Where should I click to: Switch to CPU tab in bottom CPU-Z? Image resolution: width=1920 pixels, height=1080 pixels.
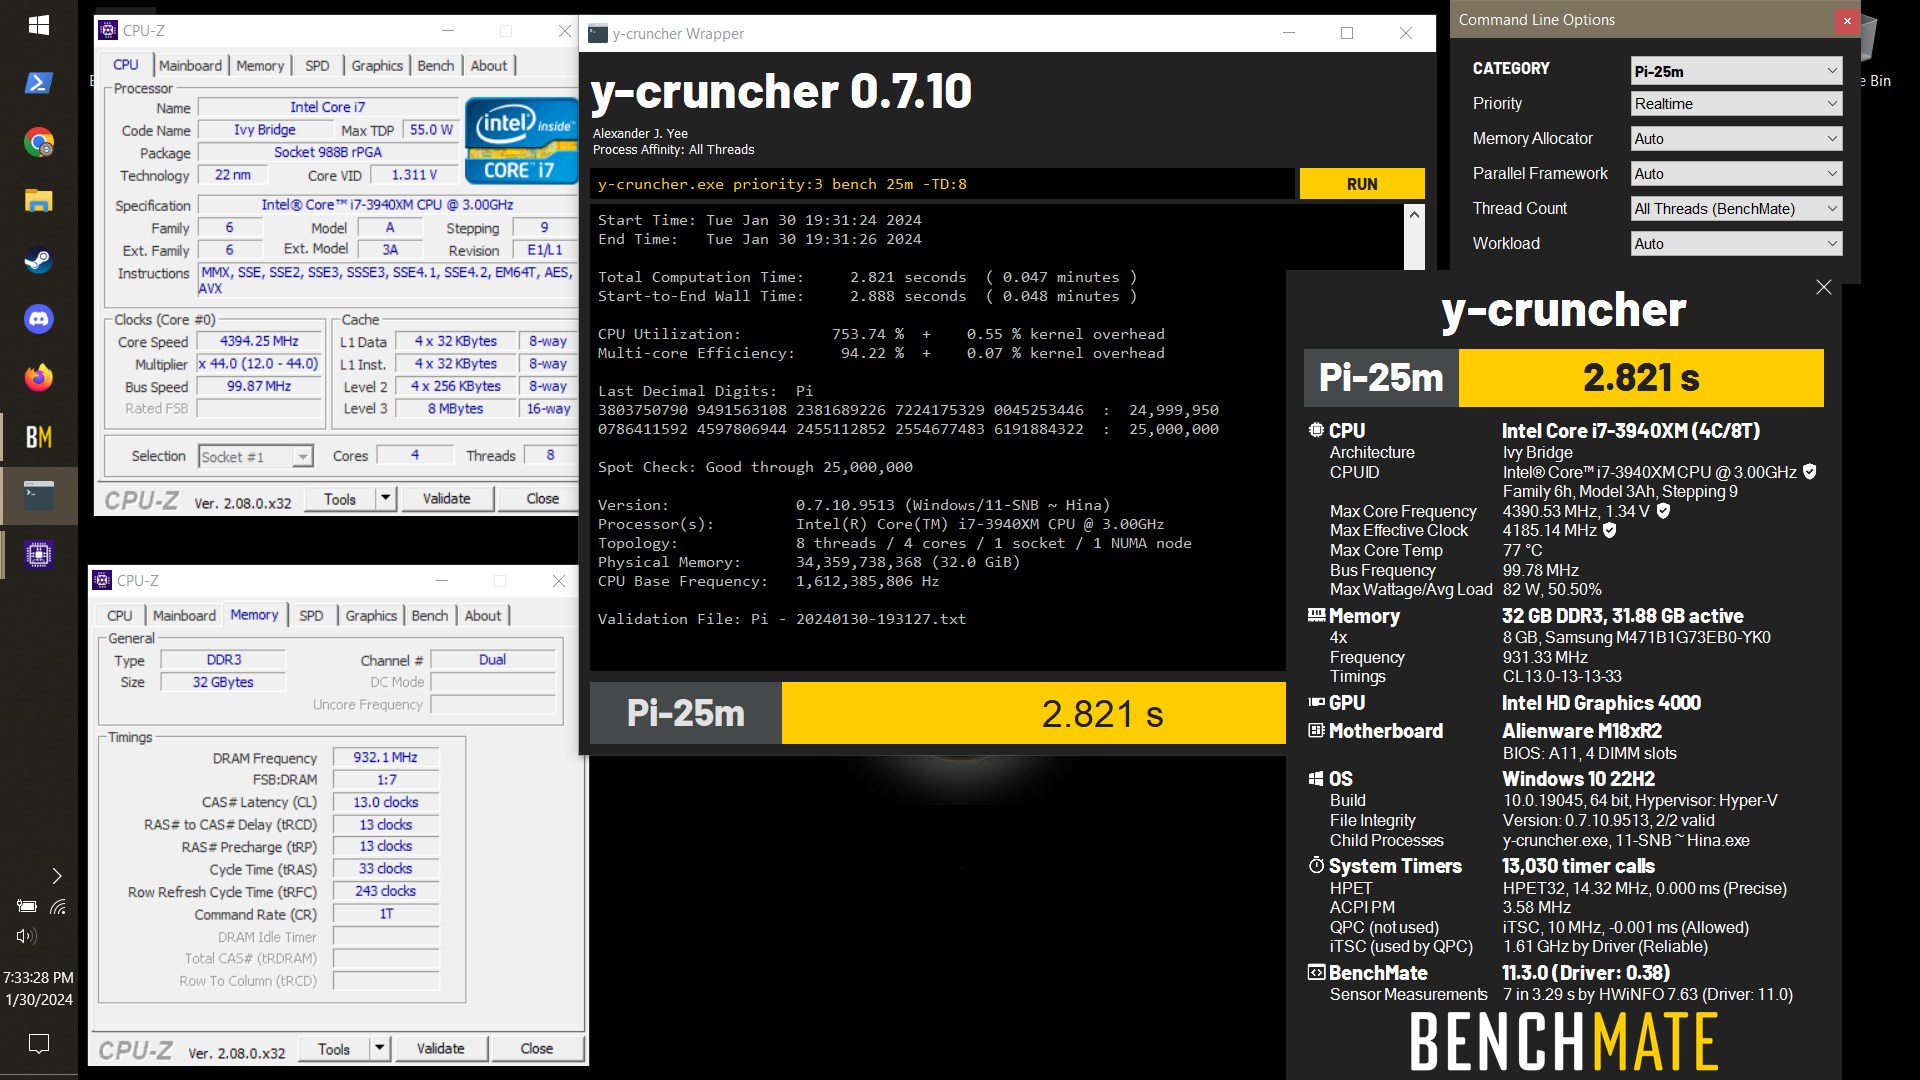click(120, 615)
